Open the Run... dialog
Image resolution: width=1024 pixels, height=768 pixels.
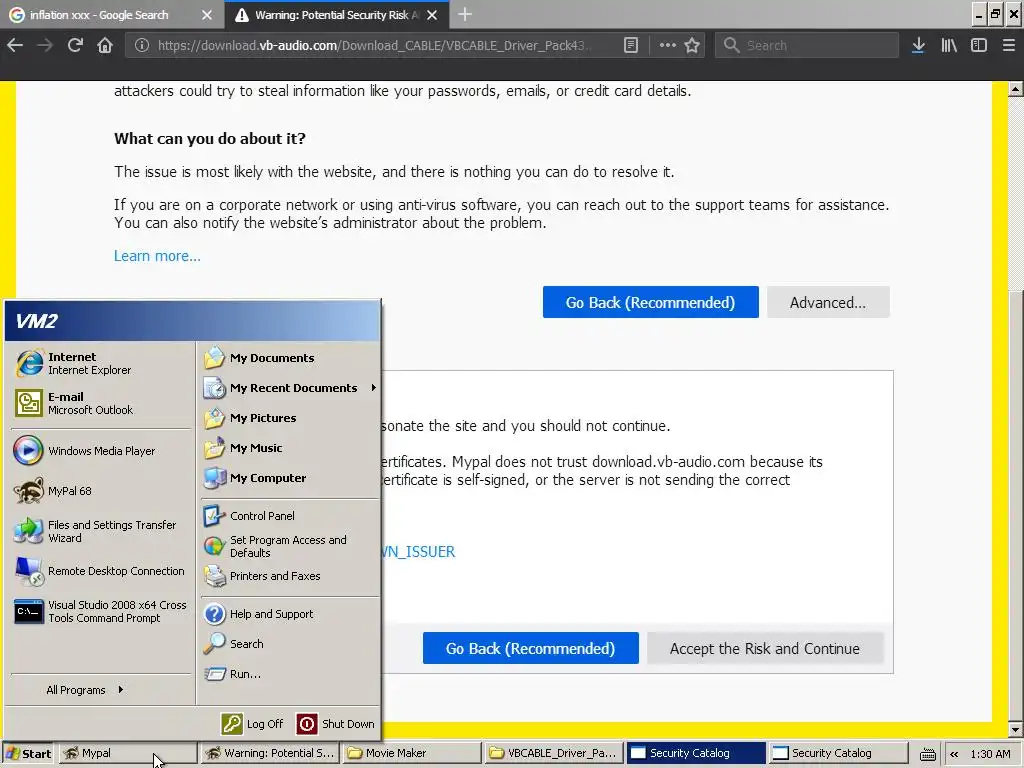[290, 674]
